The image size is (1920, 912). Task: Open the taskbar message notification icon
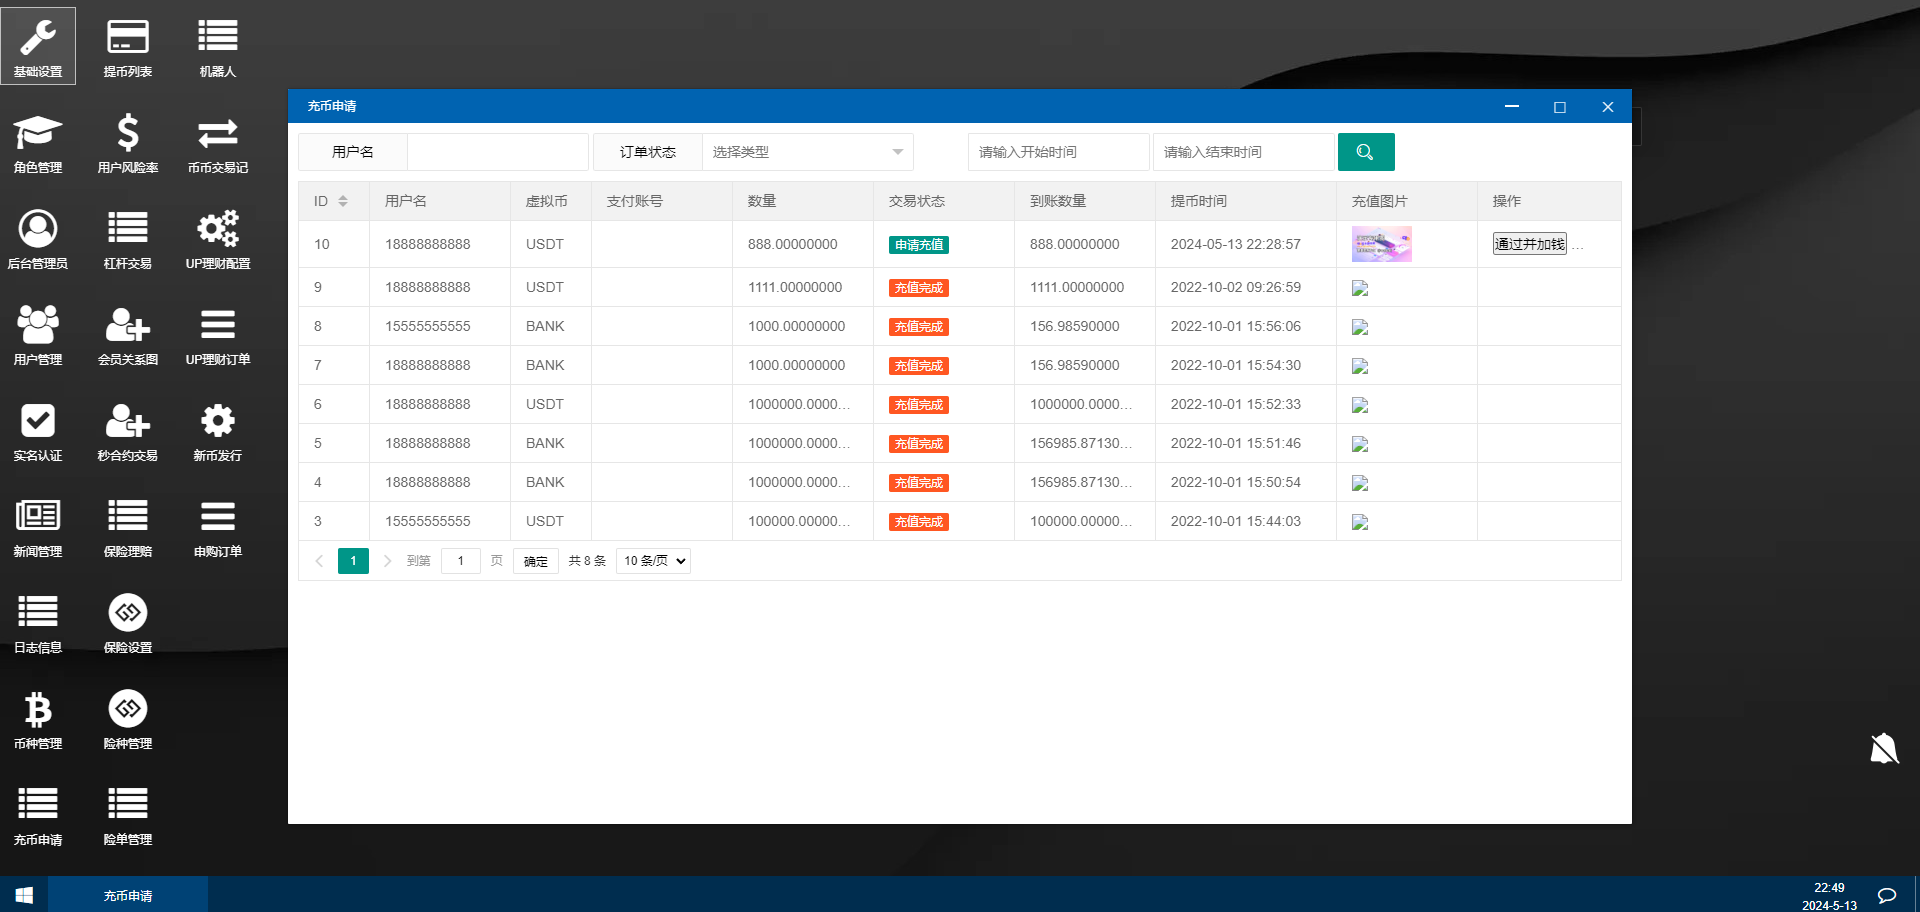coord(1887,895)
